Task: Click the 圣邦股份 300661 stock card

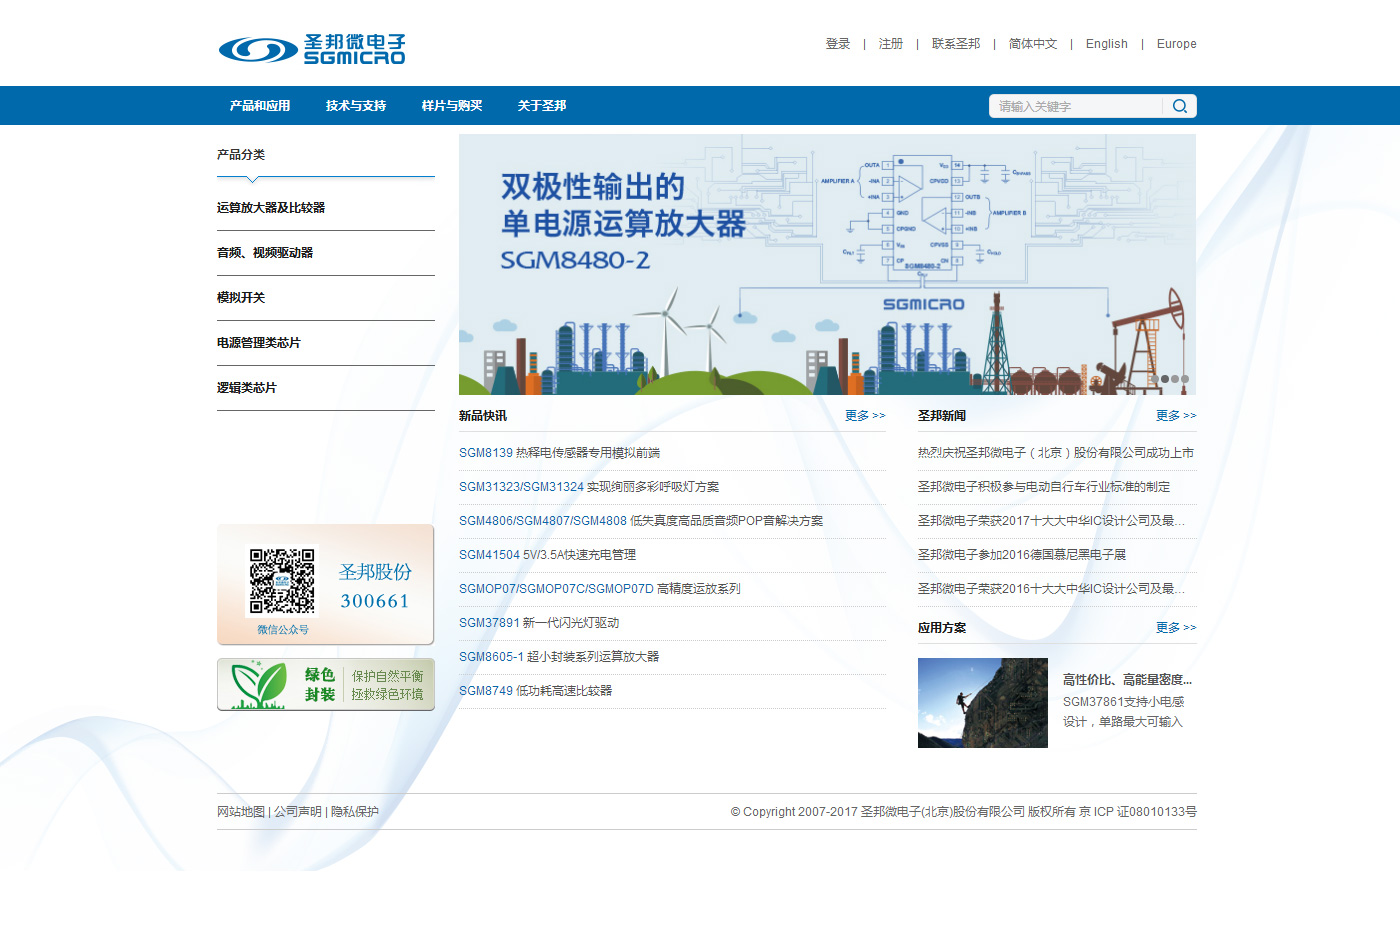Action: point(375,586)
